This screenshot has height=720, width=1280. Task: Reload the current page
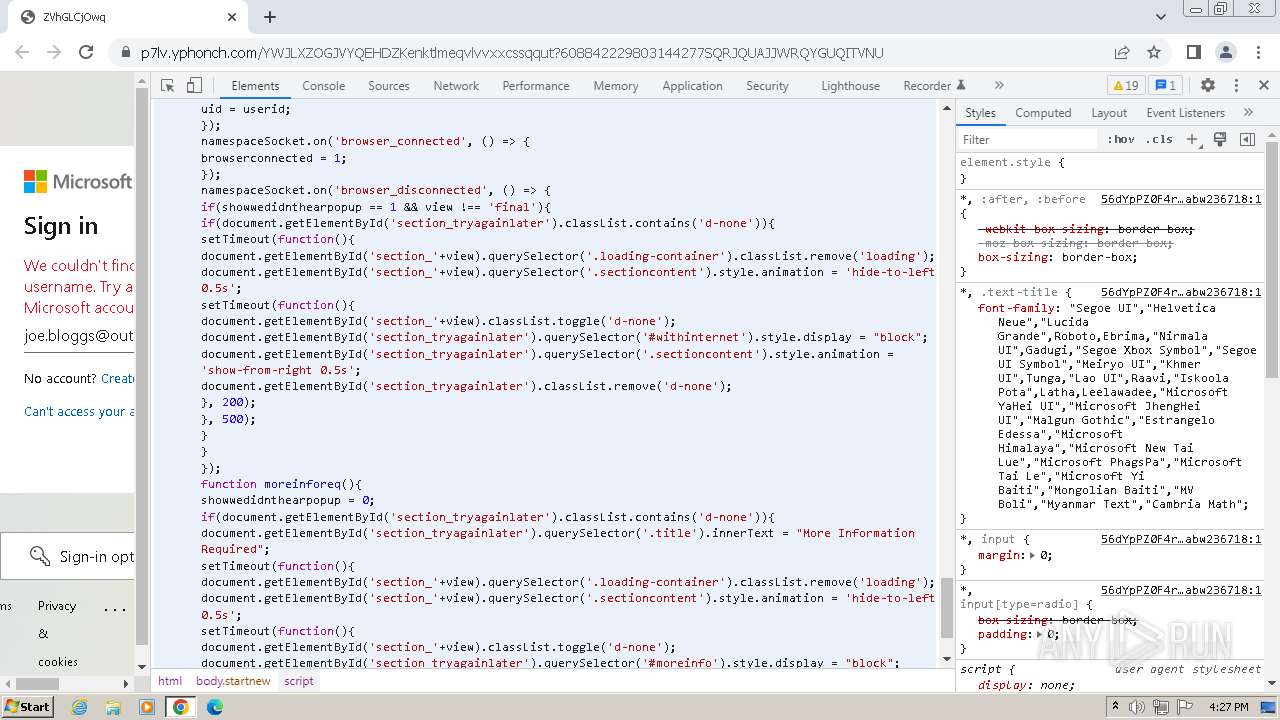point(86,53)
